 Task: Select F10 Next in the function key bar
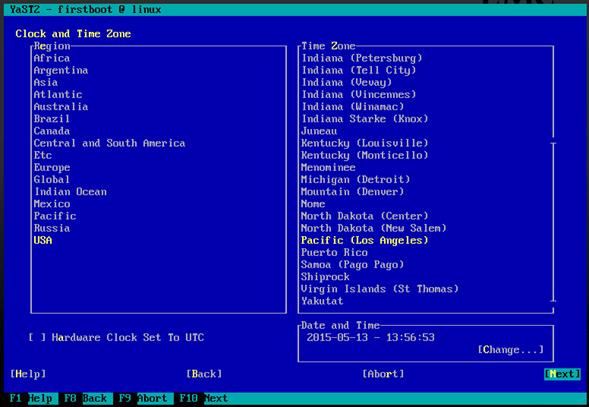pyautogui.click(x=203, y=398)
